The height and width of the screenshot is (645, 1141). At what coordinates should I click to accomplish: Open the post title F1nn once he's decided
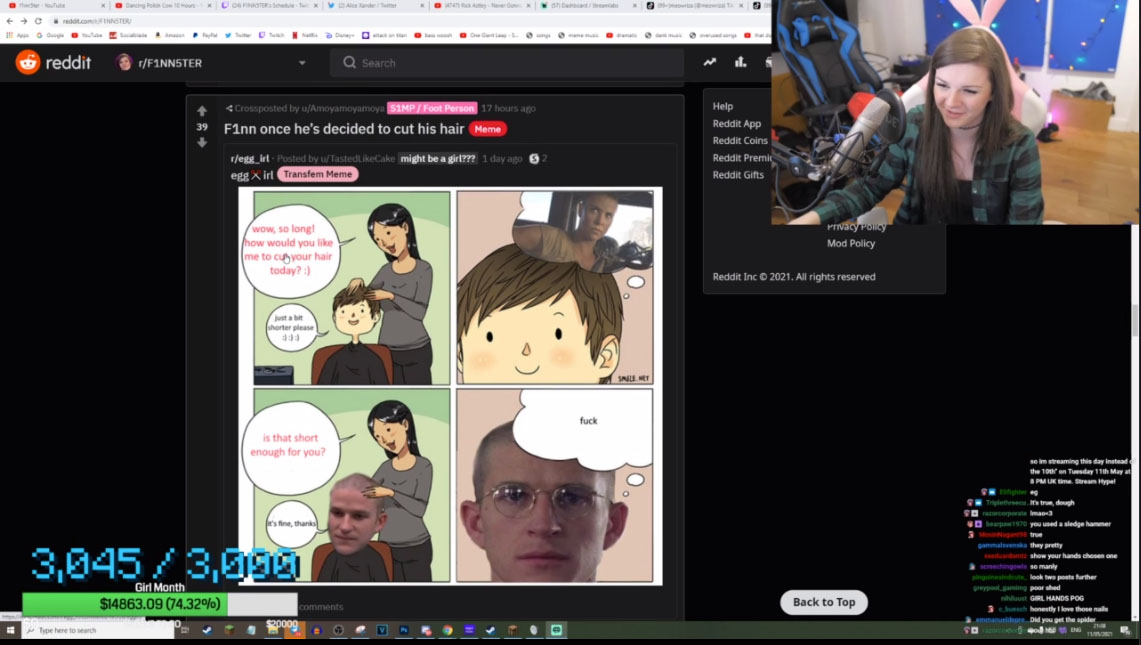coord(344,129)
